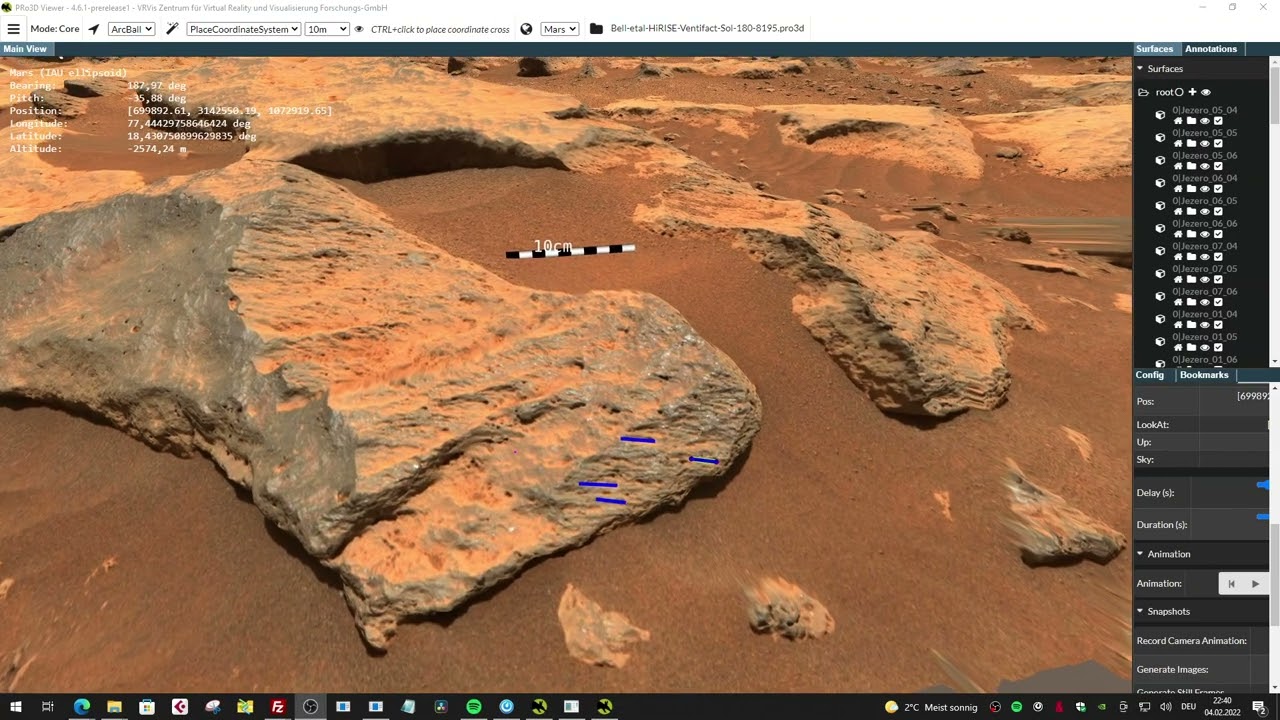Click the scene filename Bell-etal-HiRISE-Ventifact-Sol-180-8195.pro3d
This screenshot has height=720, width=1280.
(707, 29)
